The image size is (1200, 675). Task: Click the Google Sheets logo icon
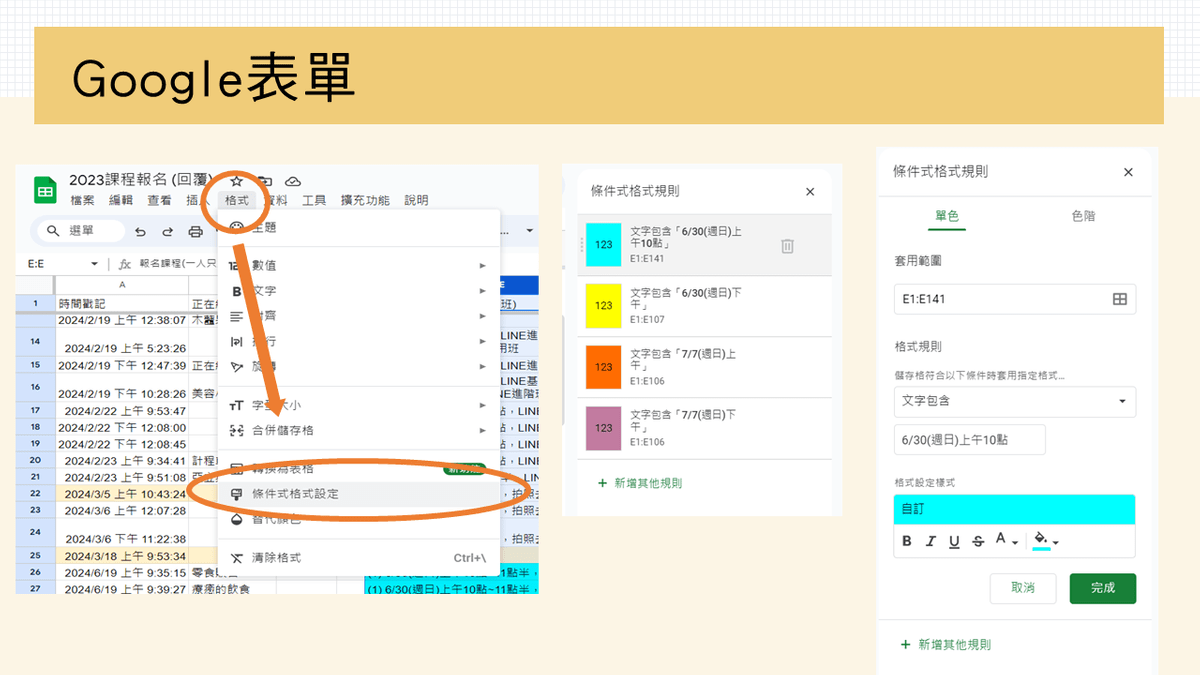45,190
